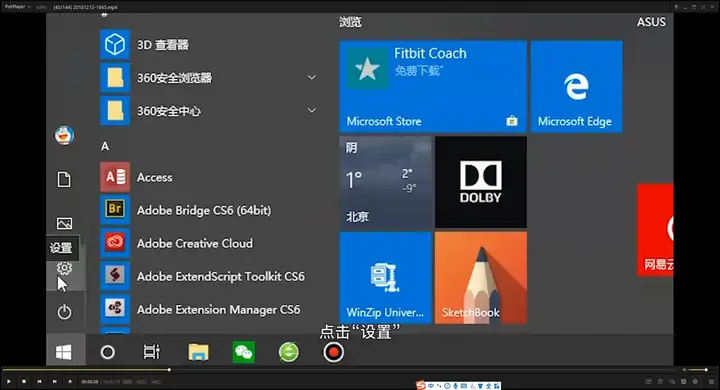The width and height of the screenshot is (720, 390).
Task: Open the Sogou soft keyboard icon
Action: point(464,386)
